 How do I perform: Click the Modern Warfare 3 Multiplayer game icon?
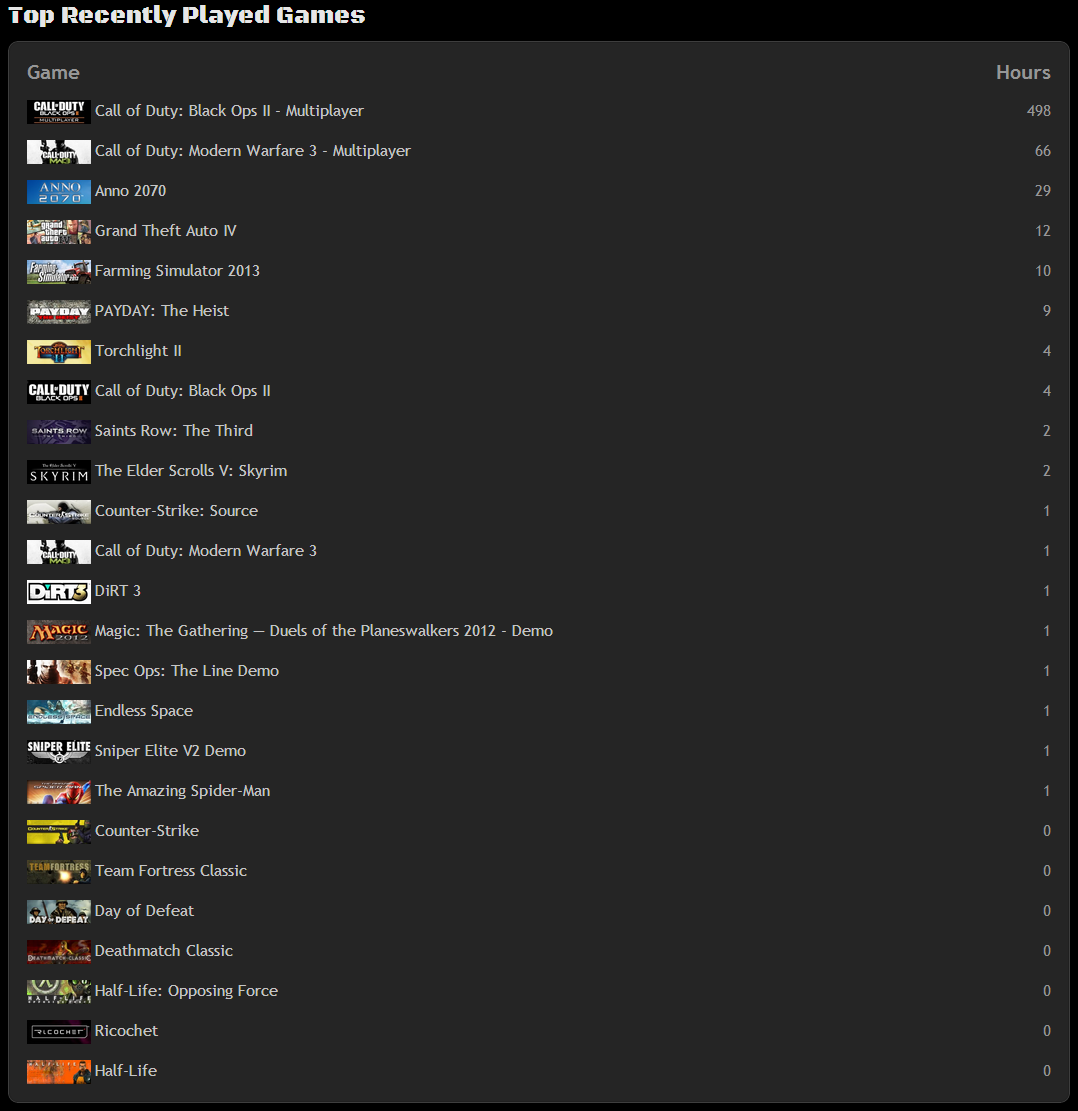pyautogui.click(x=59, y=152)
